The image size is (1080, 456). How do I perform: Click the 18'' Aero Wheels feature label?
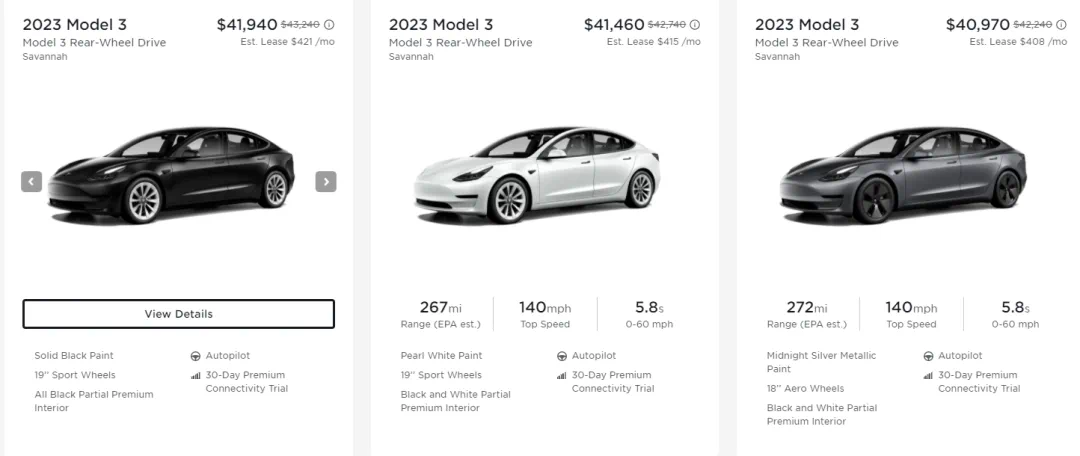[805, 388]
